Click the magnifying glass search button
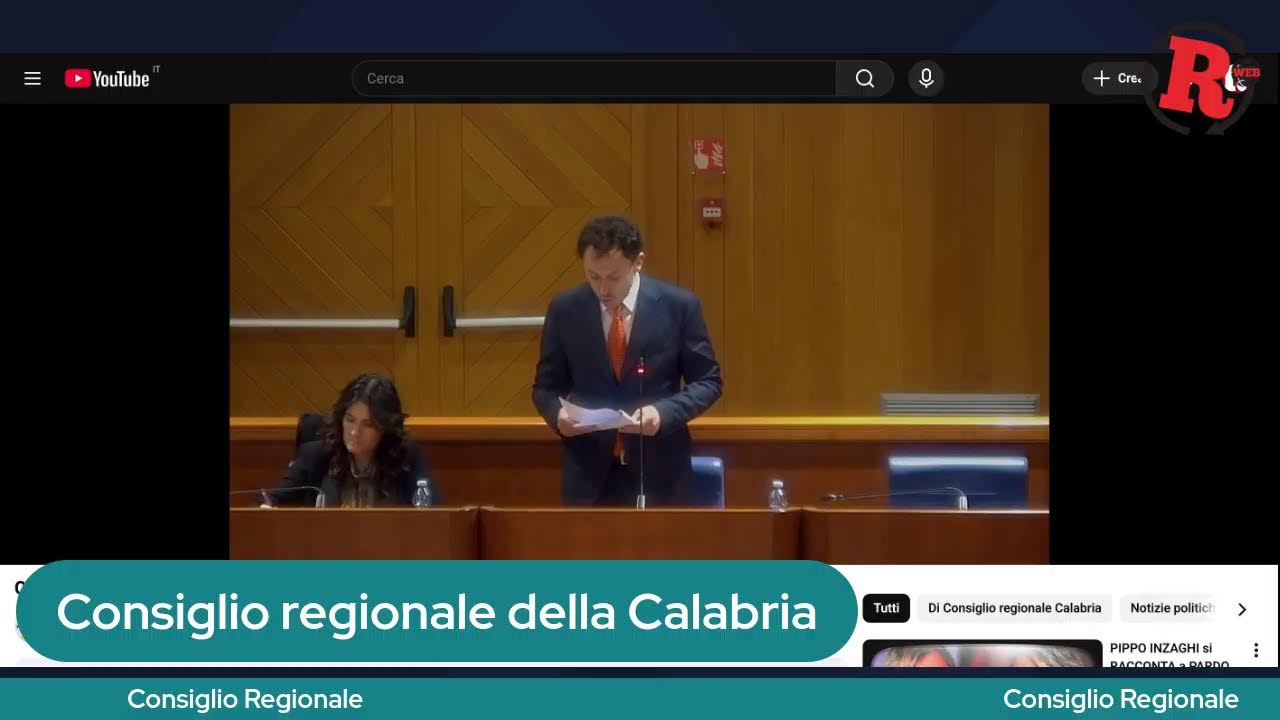This screenshot has height=720, width=1280. click(865, 78)
